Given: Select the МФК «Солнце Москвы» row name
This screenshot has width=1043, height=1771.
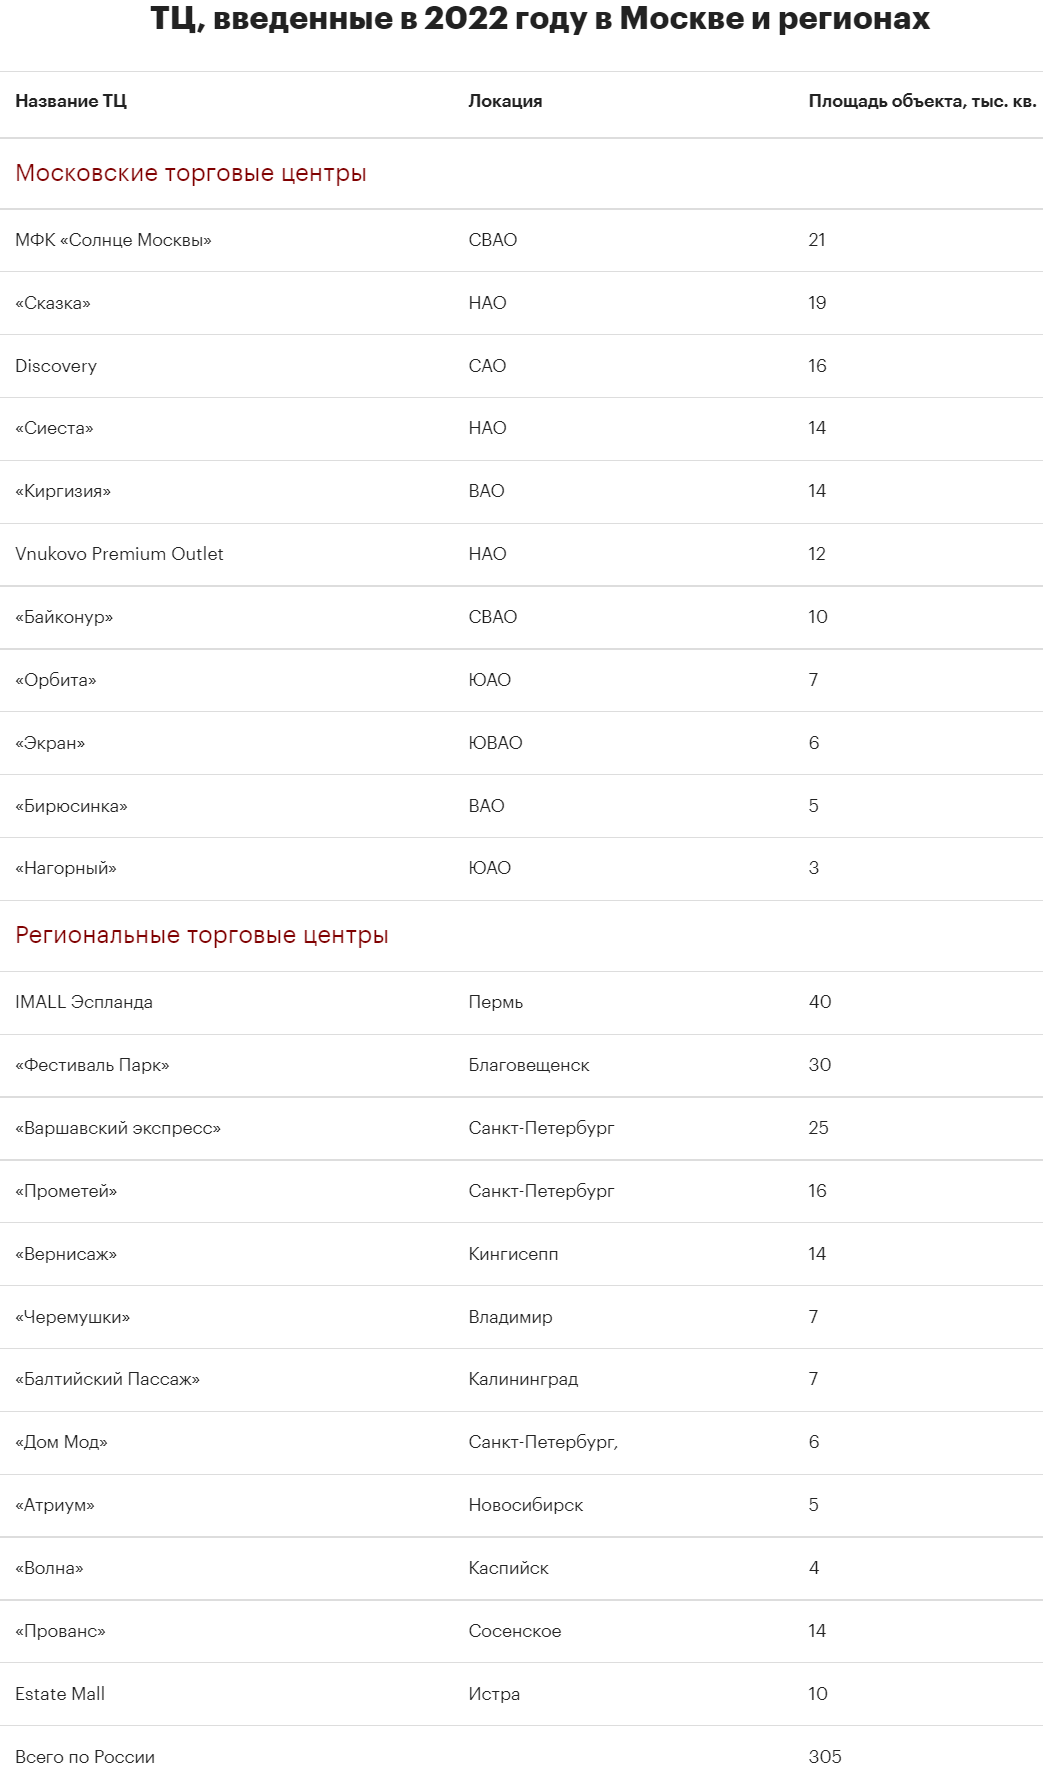Looking at the screenshot, I should pyautogui.click(x=113, y=240).
